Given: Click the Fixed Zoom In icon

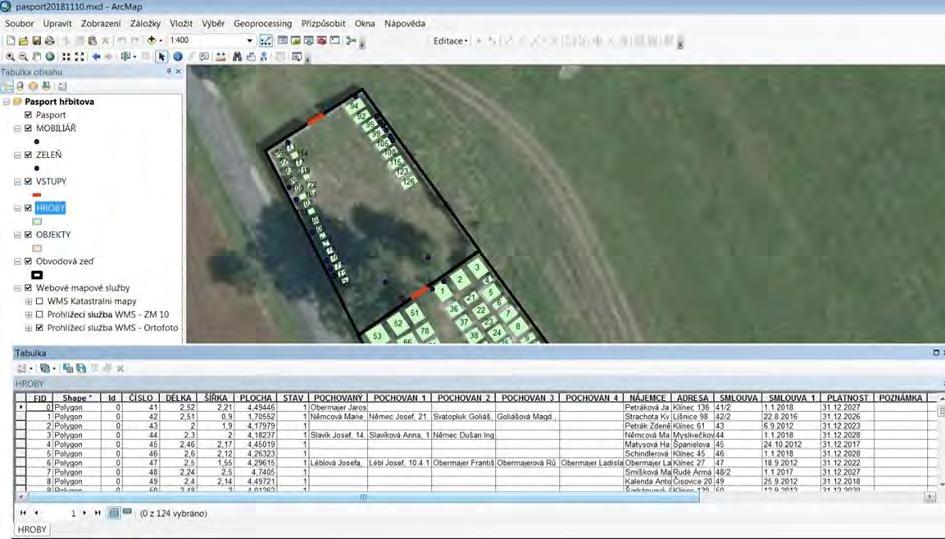Looking at the screenshot, I should tap(66, 57).
